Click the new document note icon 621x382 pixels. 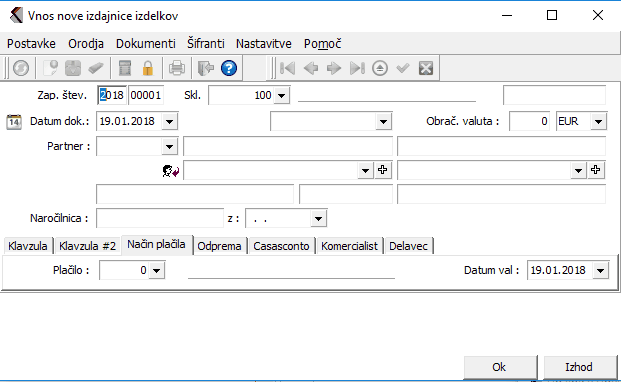pyautogui.click(x=50, y=68)
